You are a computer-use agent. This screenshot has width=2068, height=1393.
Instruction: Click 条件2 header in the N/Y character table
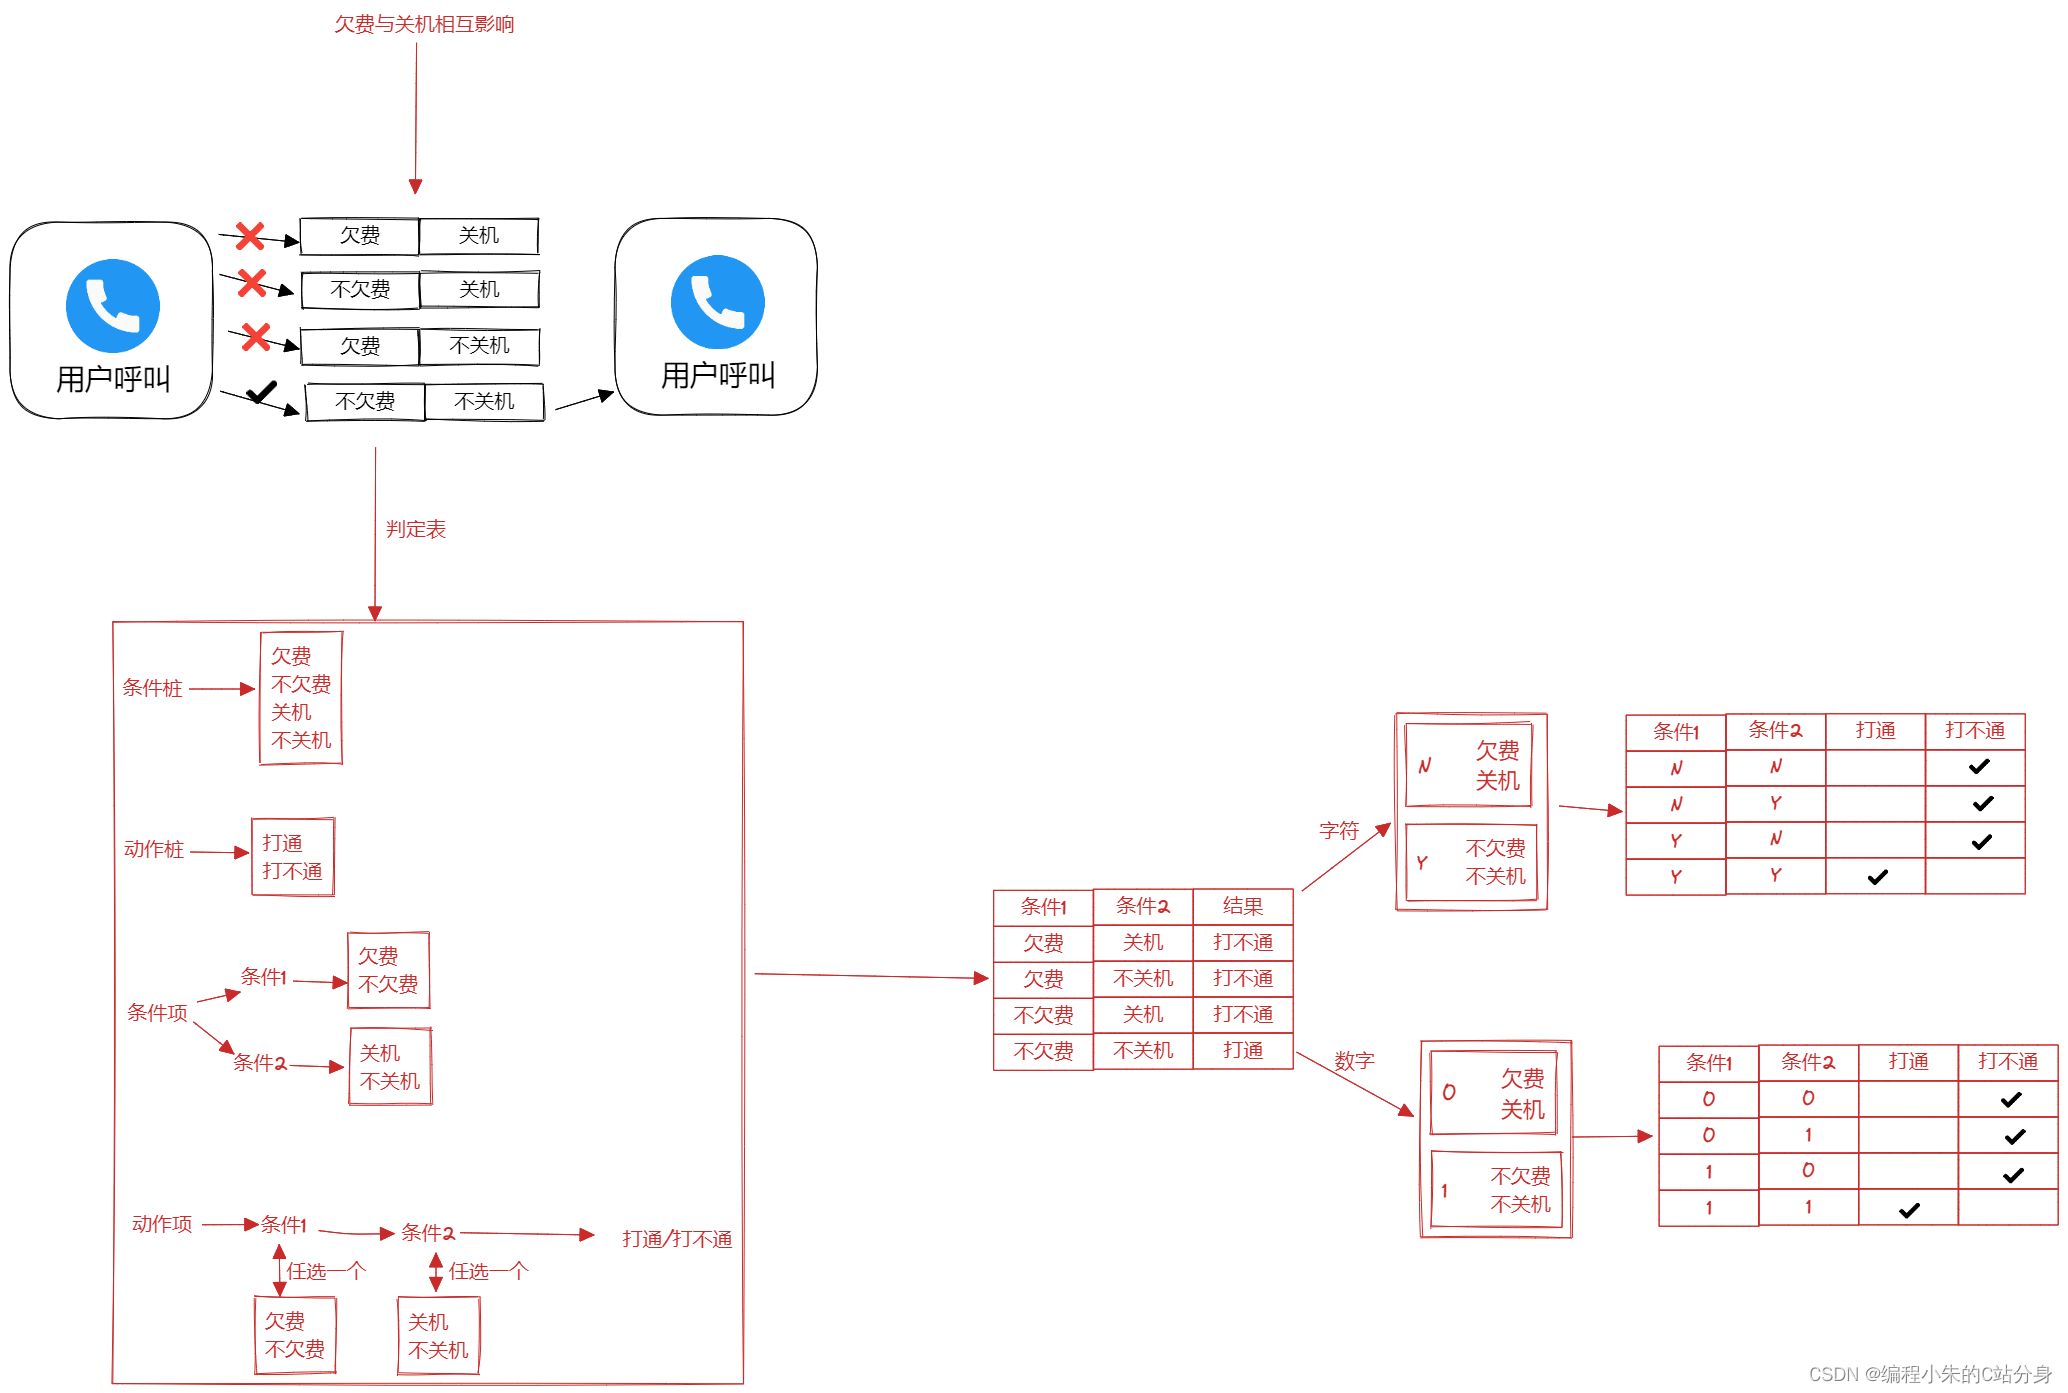pos(1775,731)
